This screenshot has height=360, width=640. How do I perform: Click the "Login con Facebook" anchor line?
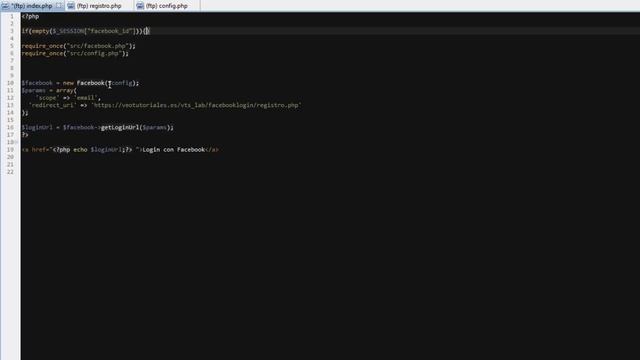coord(120,149)
